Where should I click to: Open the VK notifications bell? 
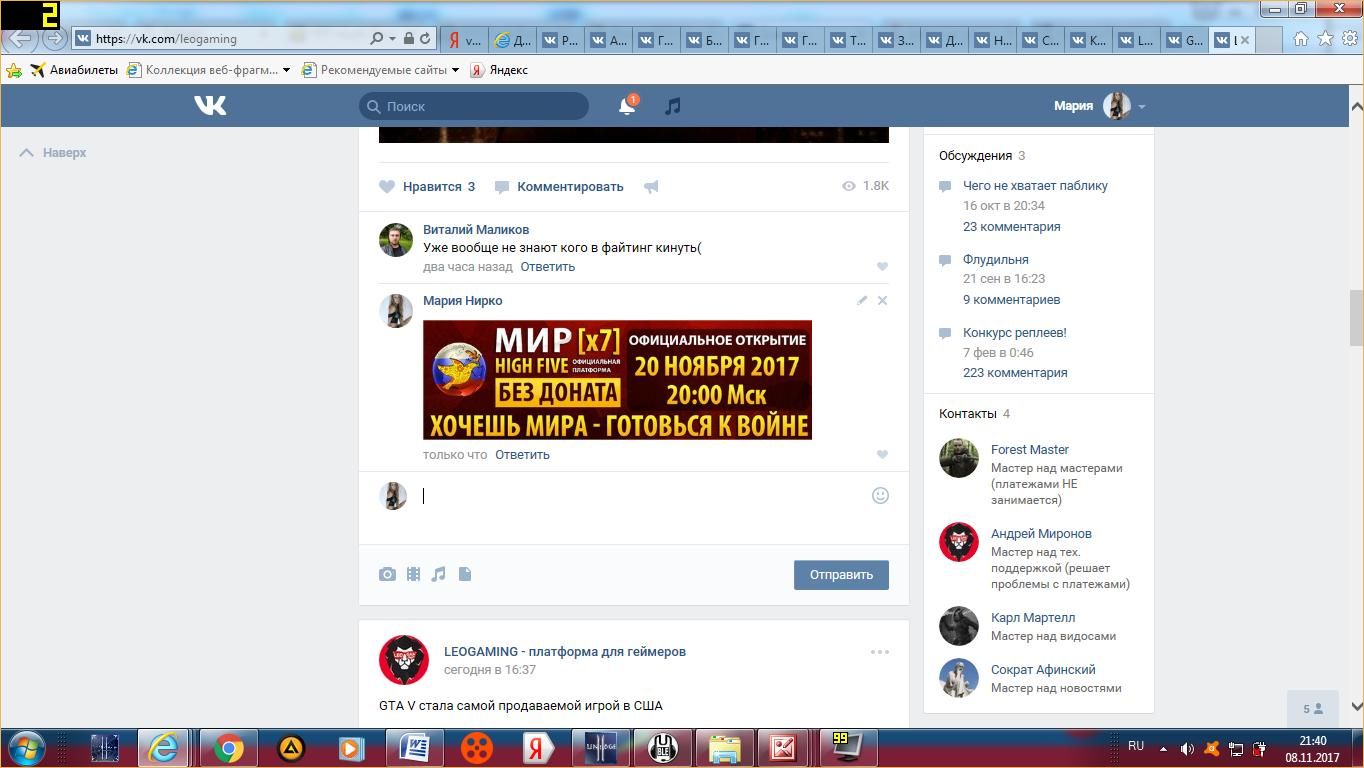(x=627, y=105)
